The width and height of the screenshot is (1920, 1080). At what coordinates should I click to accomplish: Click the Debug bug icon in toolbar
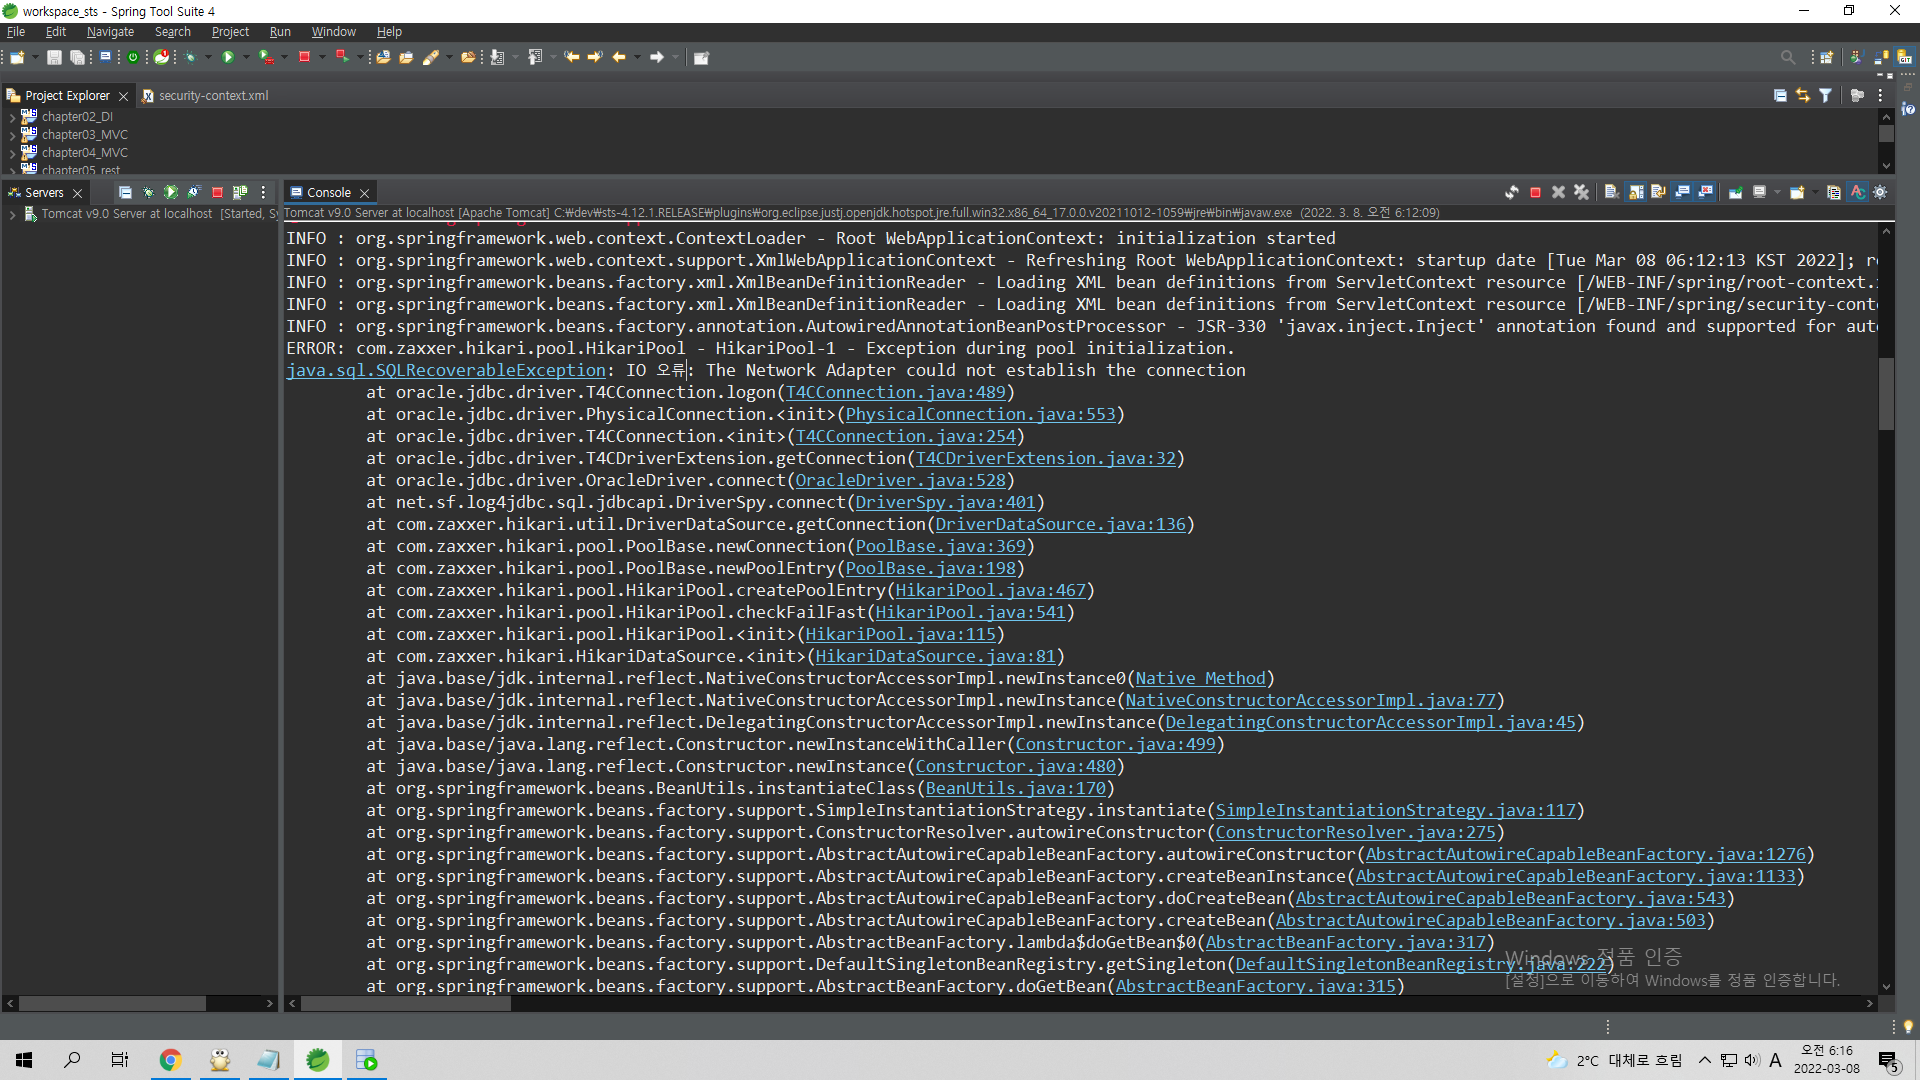pyautogui.click(x=190, y=57)
